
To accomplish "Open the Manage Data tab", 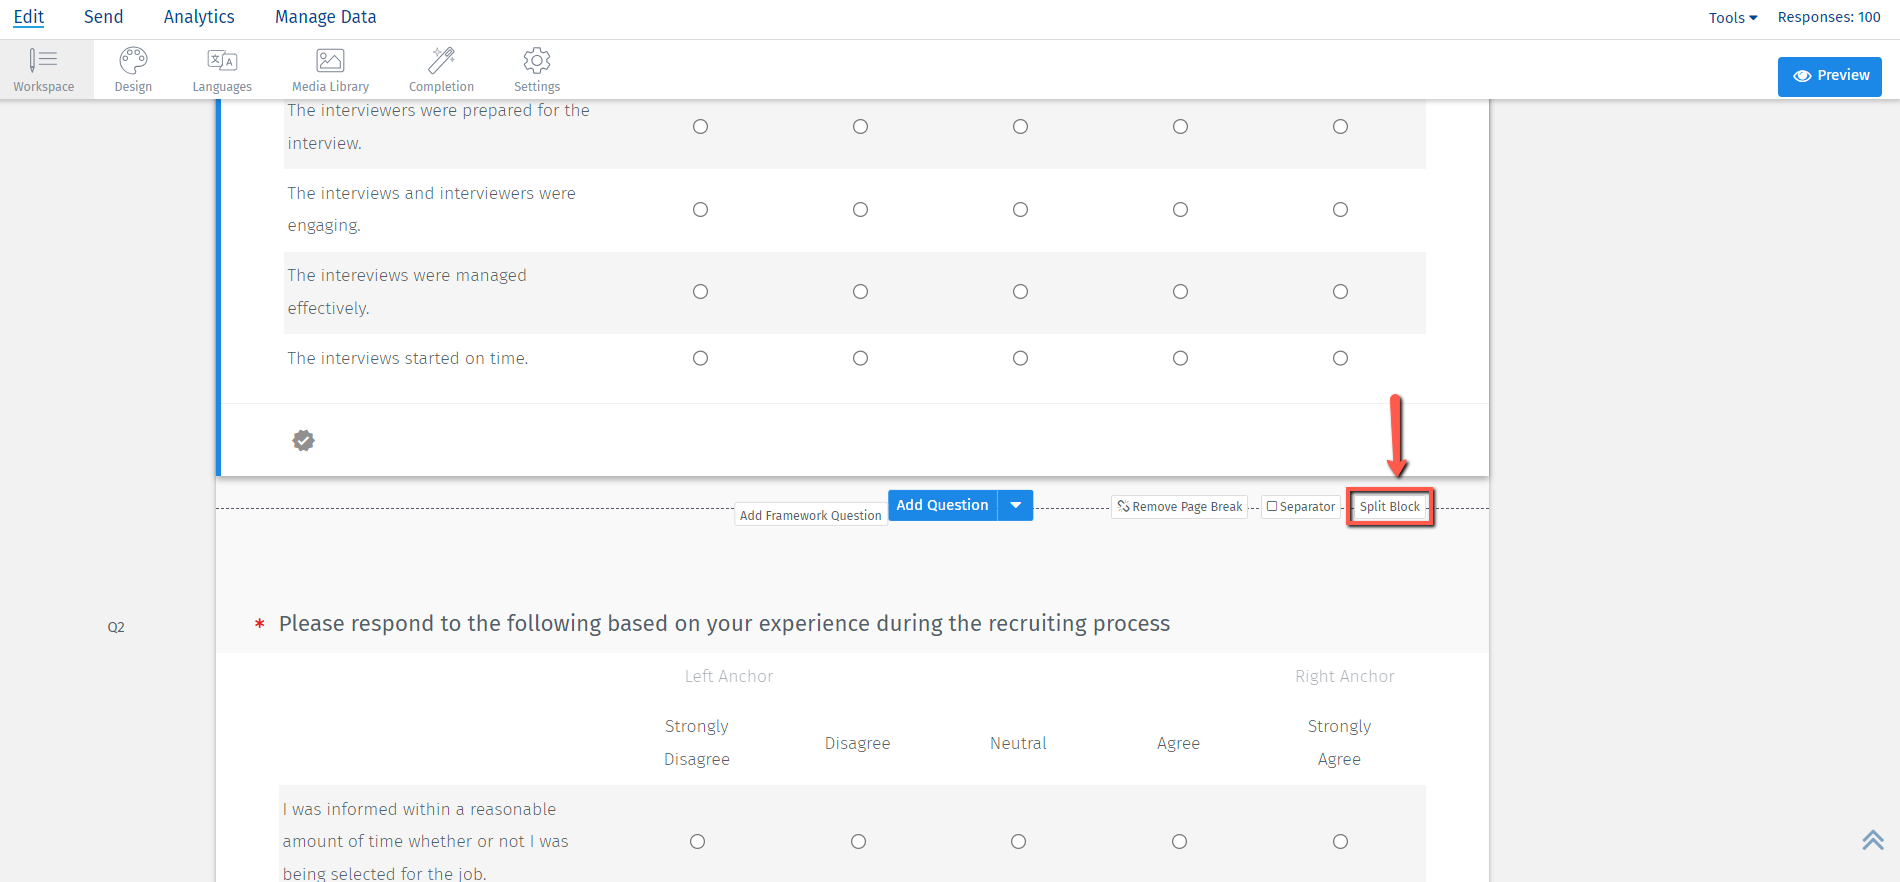I will coord(325,17).
